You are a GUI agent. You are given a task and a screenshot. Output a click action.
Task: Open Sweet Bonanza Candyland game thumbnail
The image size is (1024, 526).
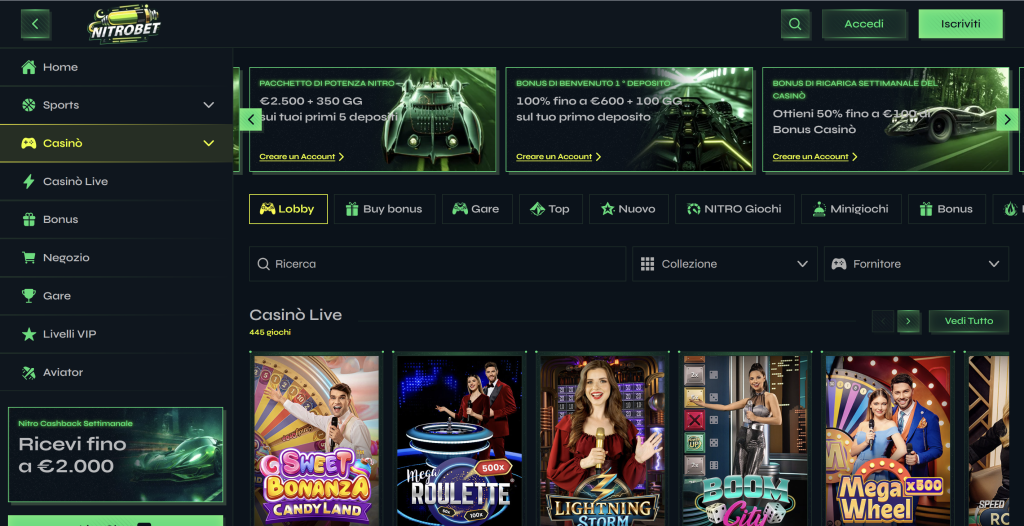tap(317, 440)
